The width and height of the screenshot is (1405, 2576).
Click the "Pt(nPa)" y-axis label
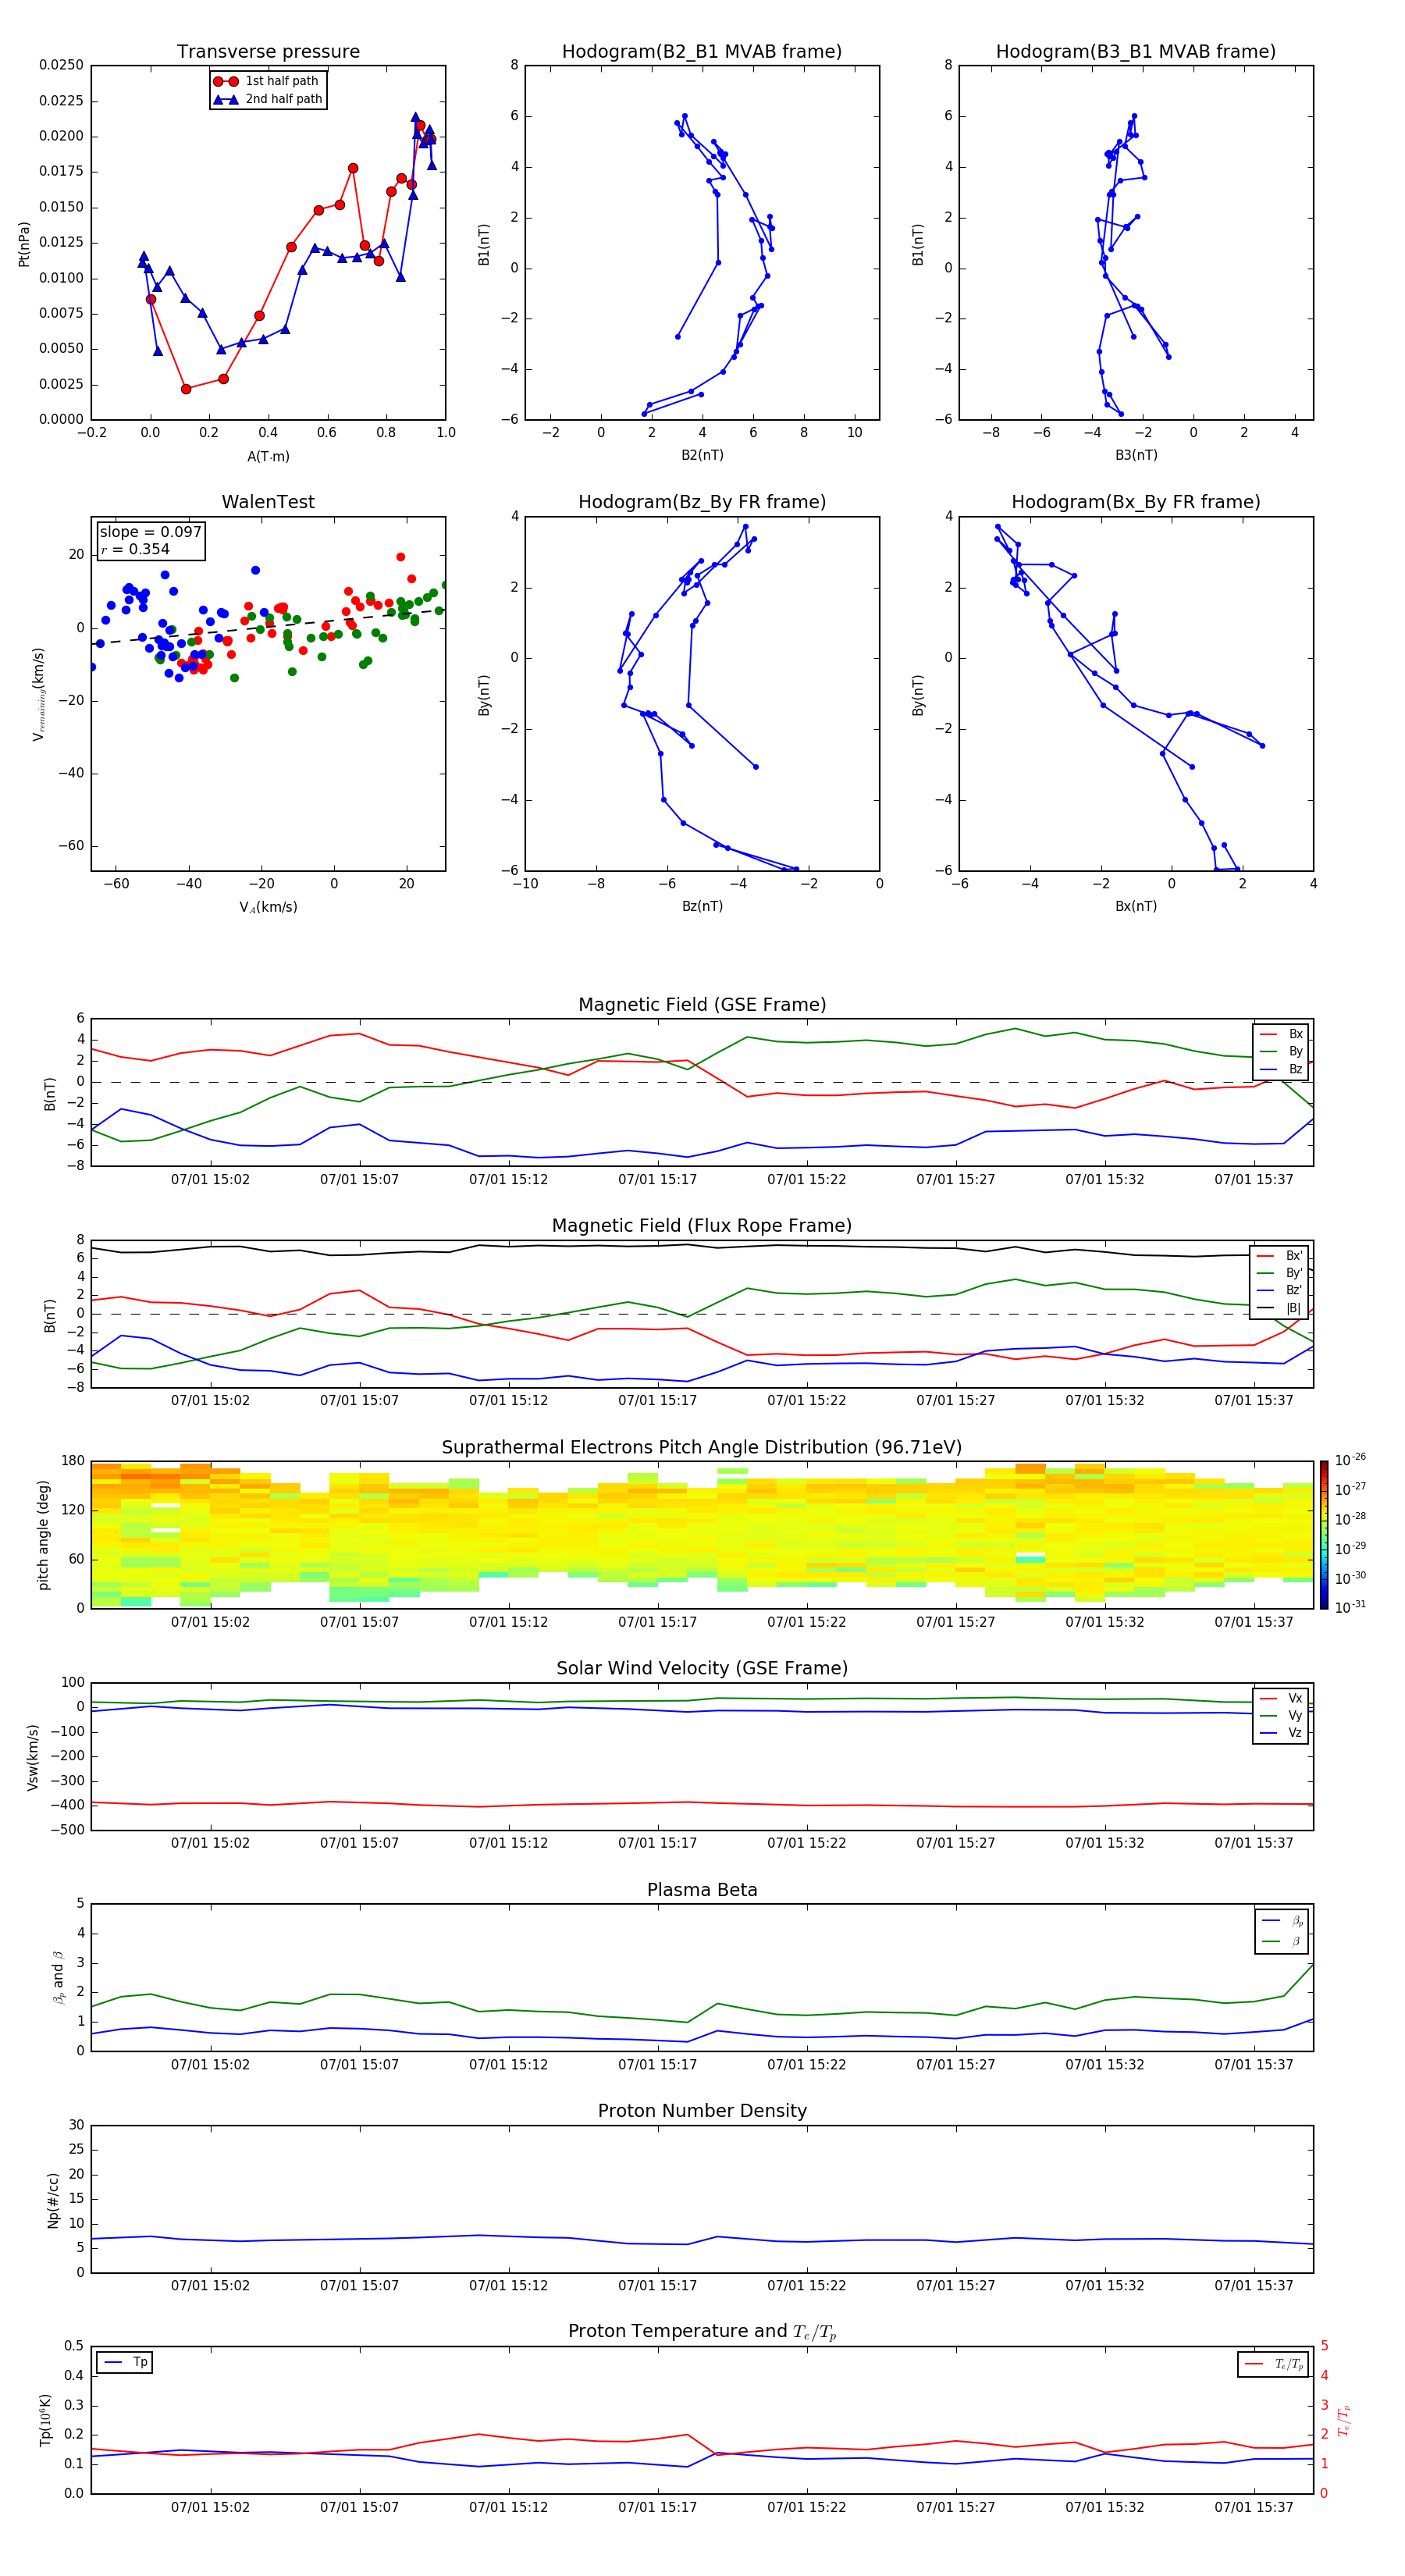point(24,244)
